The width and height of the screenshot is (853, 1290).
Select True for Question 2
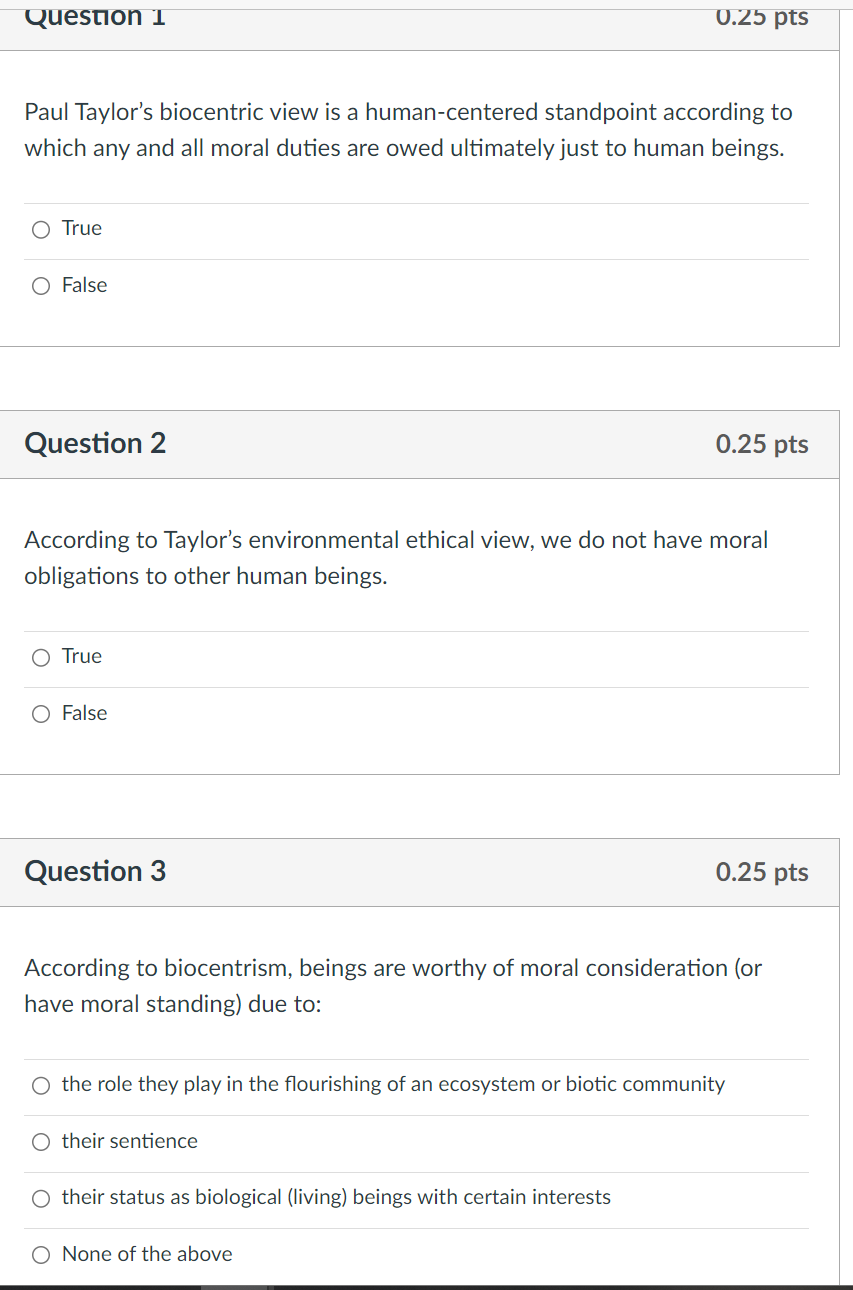point(40,657)
